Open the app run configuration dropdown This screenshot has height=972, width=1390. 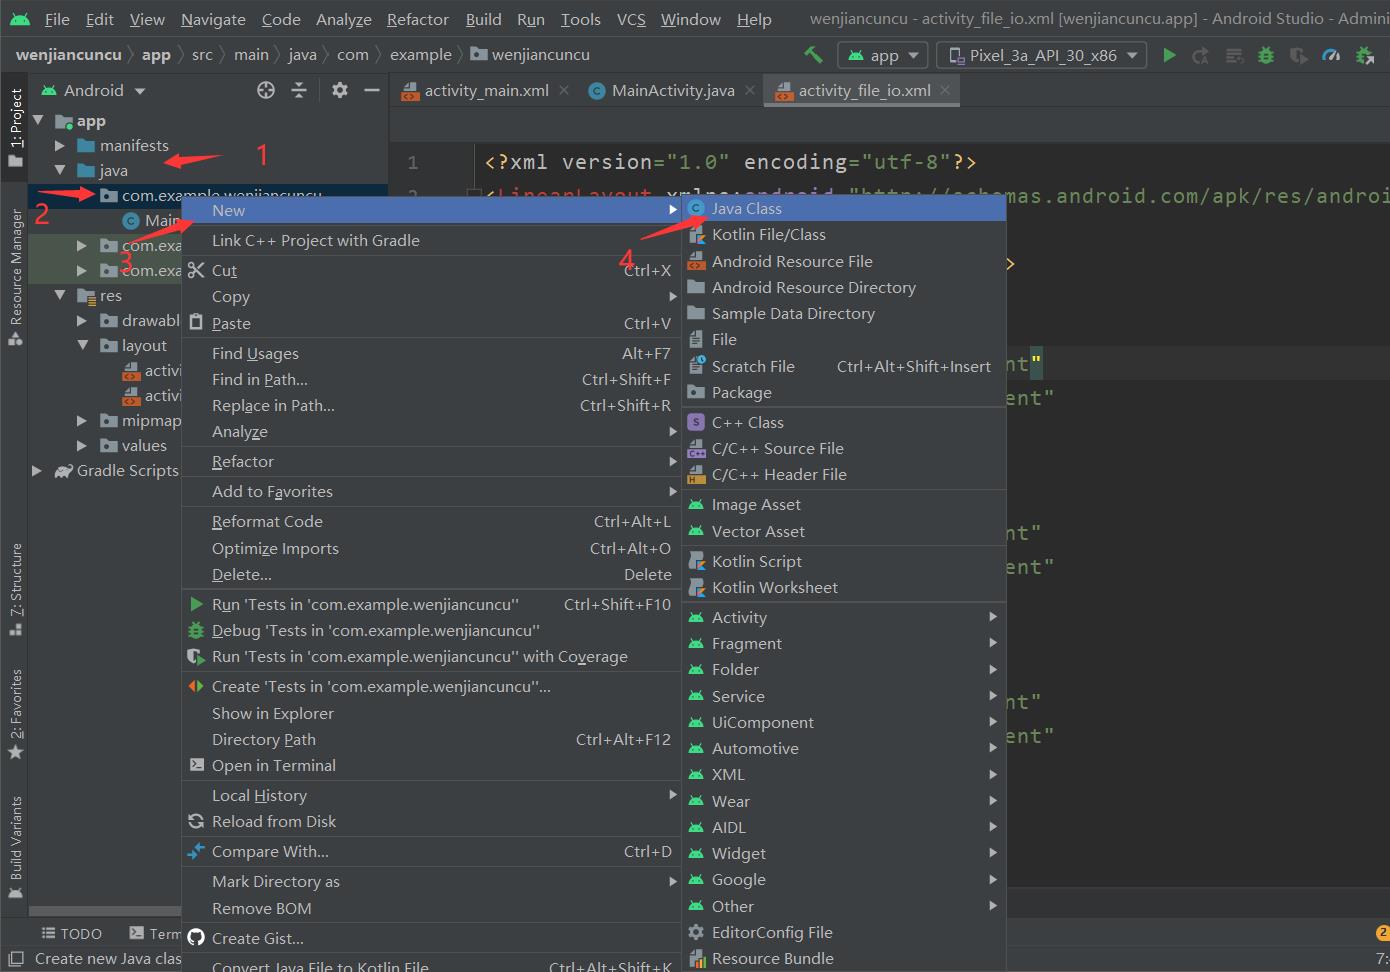(x=883, y=55)
